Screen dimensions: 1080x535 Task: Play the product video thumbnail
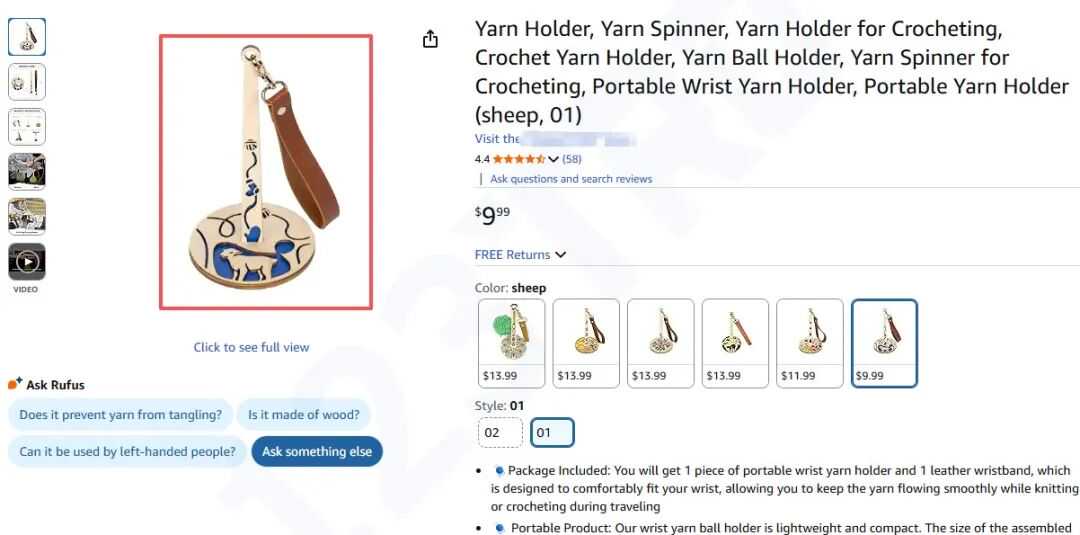point(27,262)
